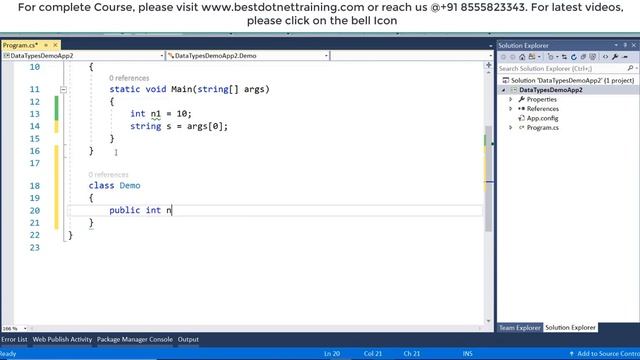
Task: Click 'Ln 20' in the status bar
Action: (332, 353)
